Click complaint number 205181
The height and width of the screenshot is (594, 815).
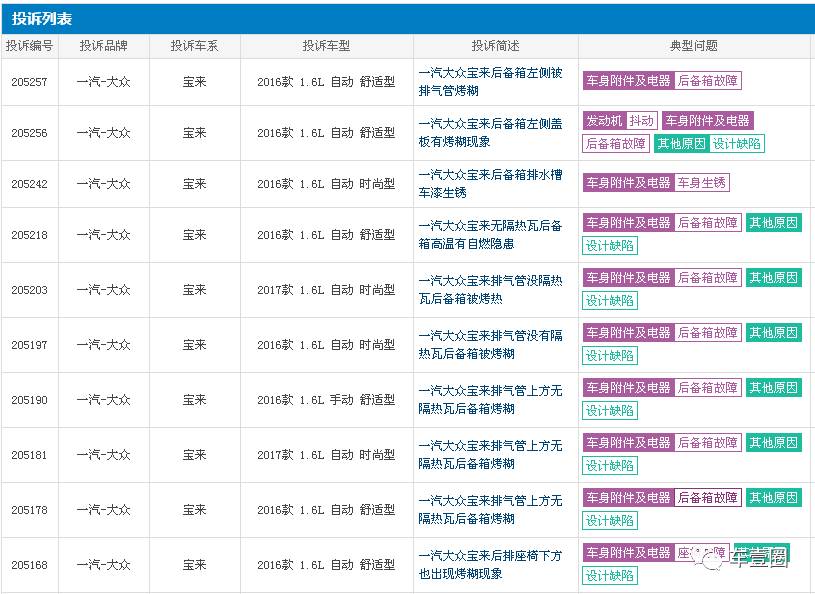click(29, 455)
